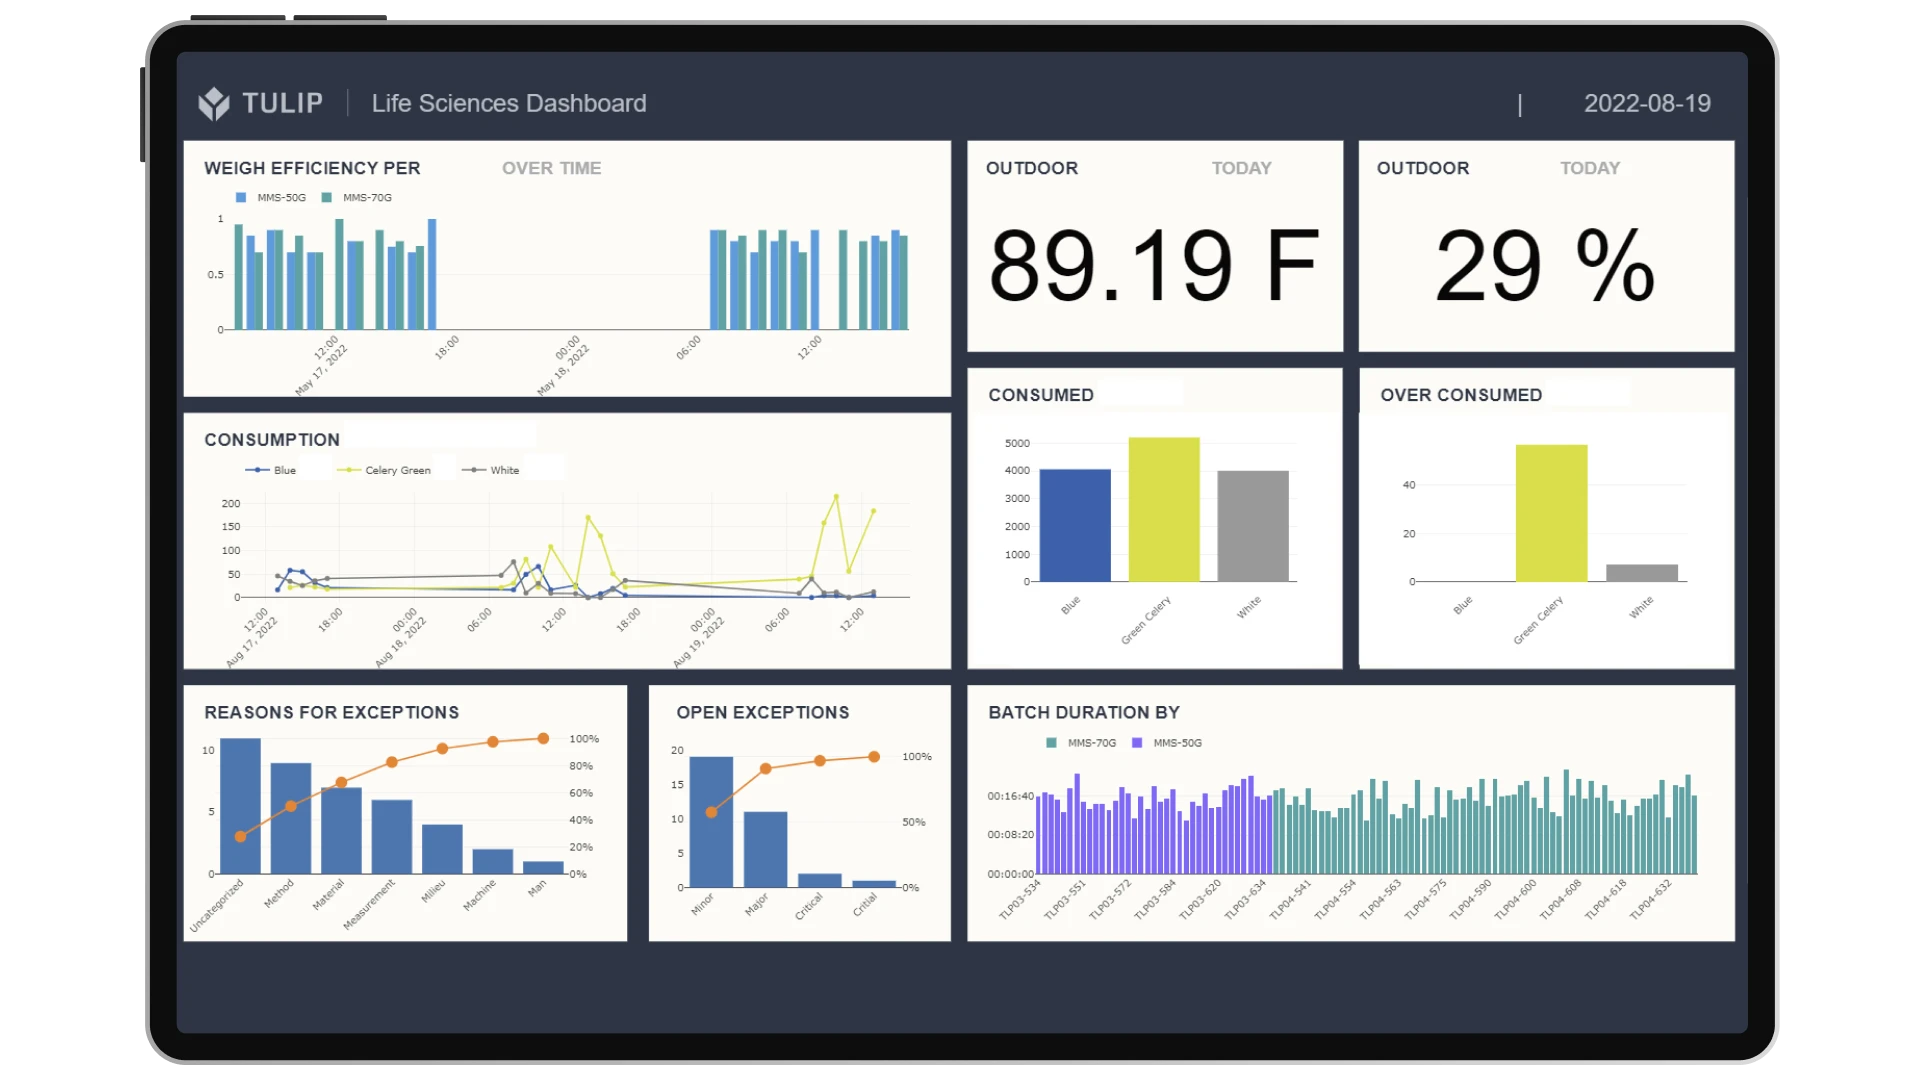The image size is (1920, 1080).
Task: Click the Weigh Efficiency Per chart title
Action: click(312, 168)
